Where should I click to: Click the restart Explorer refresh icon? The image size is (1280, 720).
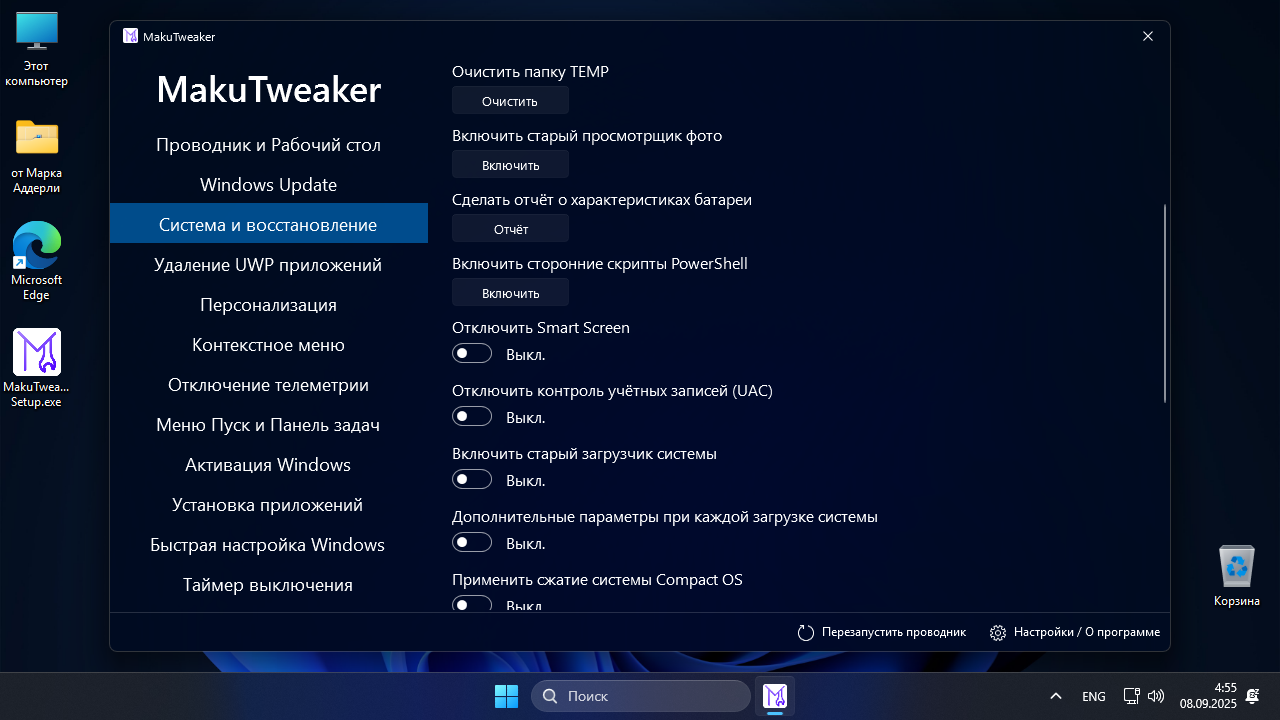click(x=806, y=633)
